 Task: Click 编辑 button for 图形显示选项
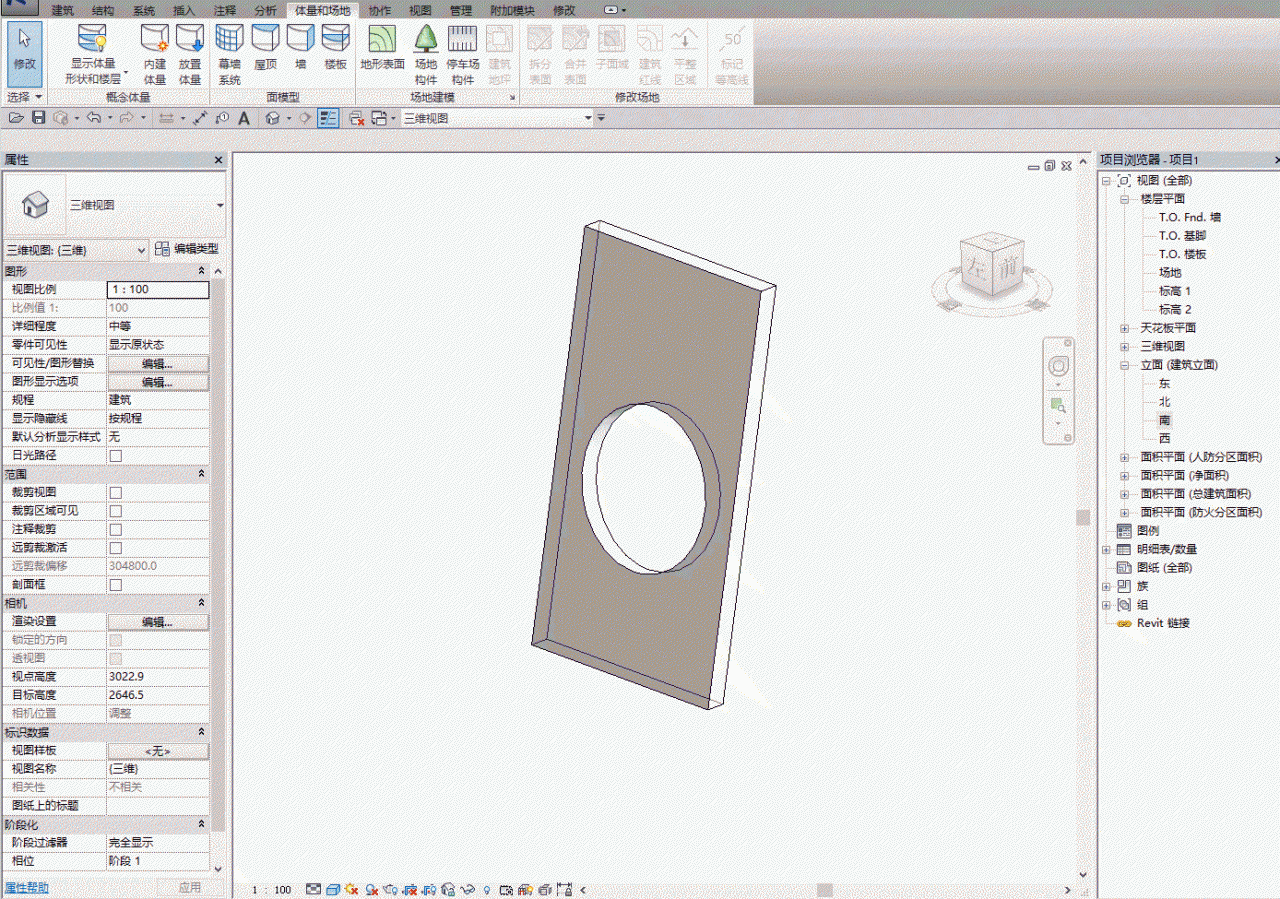pos(158,382)
